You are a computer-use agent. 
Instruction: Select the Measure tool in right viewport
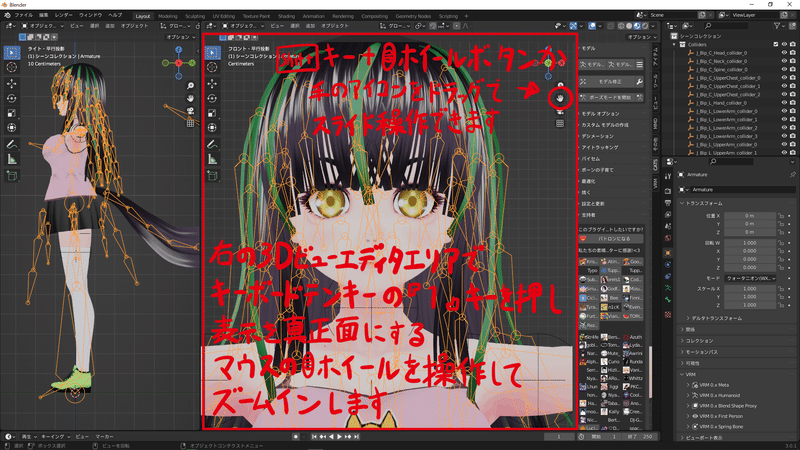[213, 160]
